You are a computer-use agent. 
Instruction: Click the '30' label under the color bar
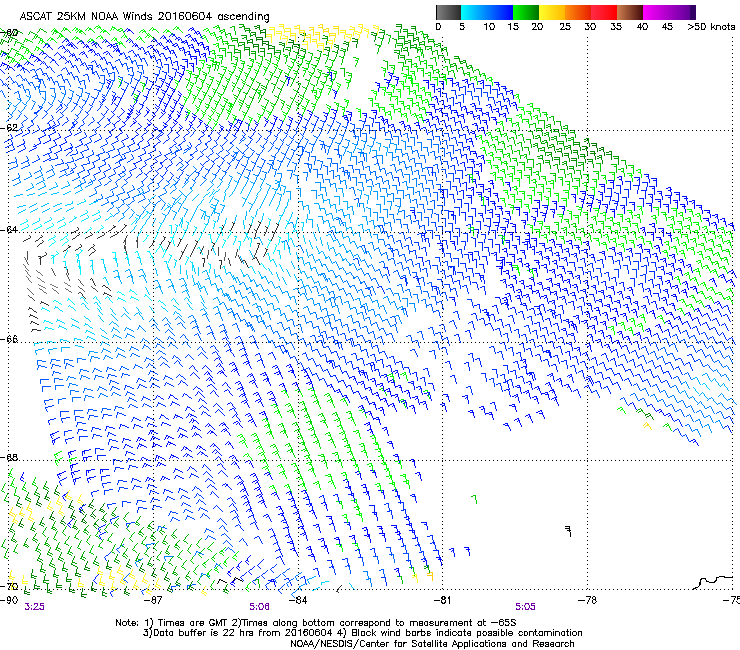coord(590,27)
